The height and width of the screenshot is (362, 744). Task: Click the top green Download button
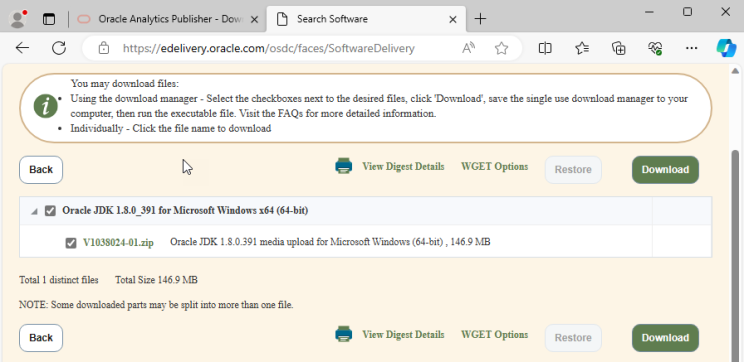point(665,170)
